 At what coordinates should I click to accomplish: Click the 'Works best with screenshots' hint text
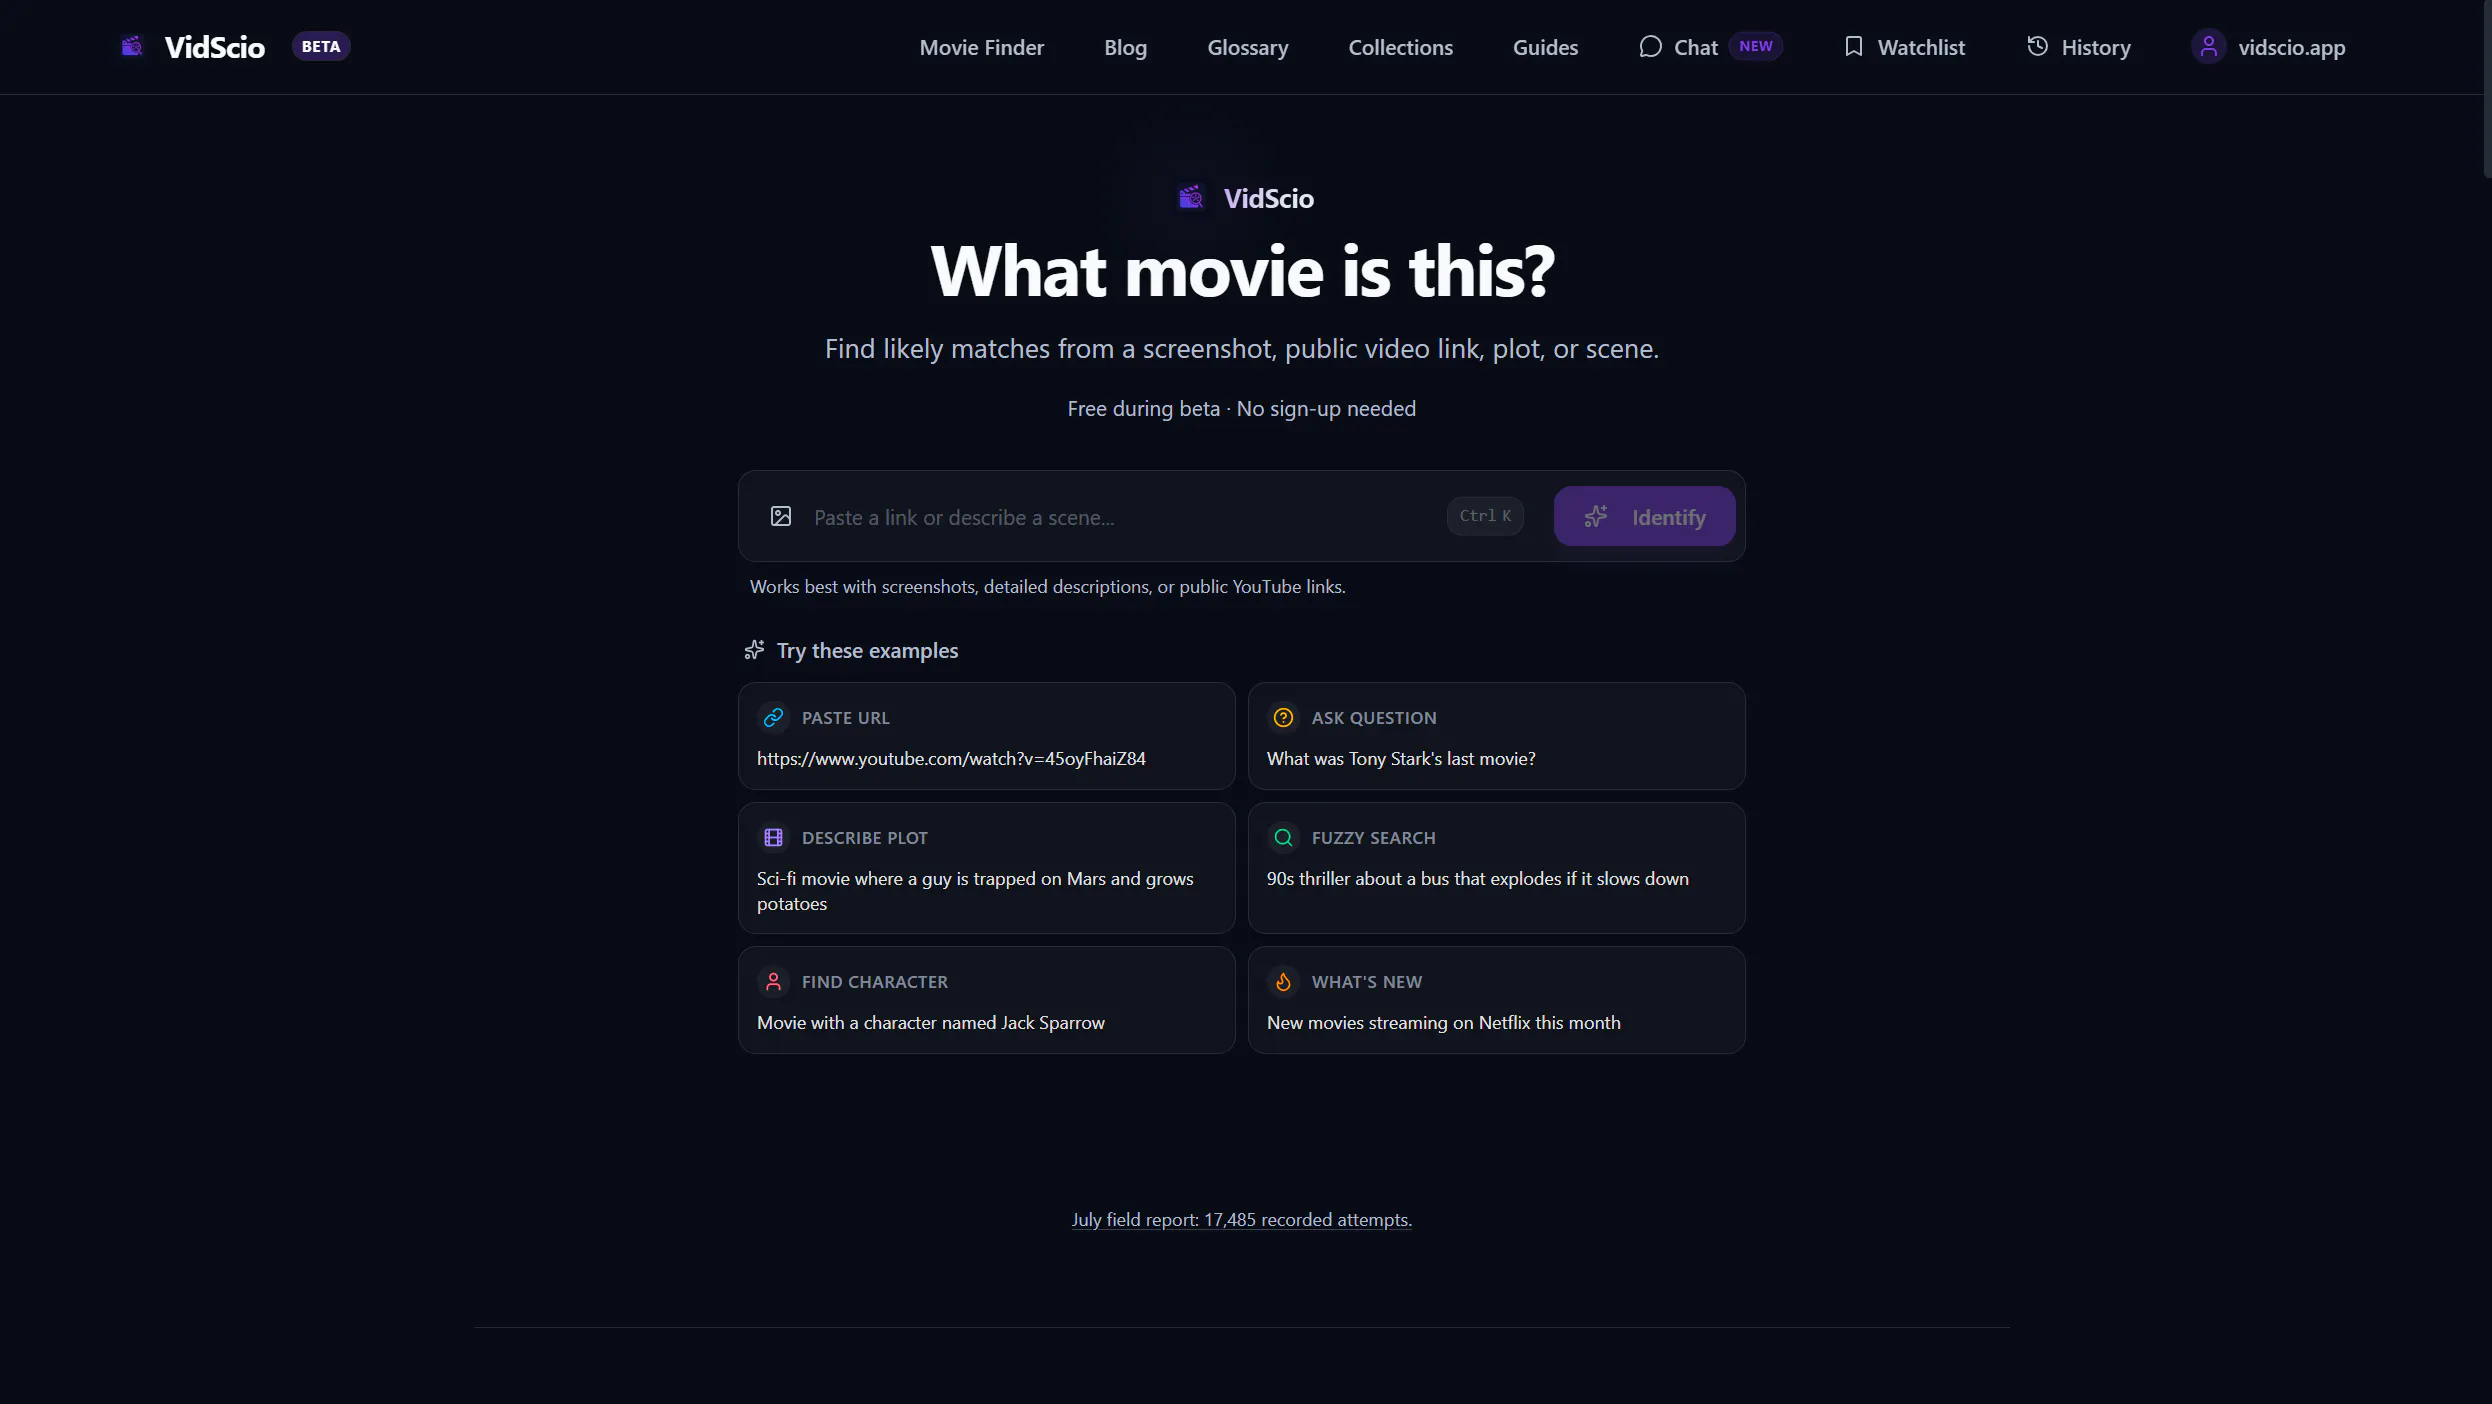click(1047, 586)
